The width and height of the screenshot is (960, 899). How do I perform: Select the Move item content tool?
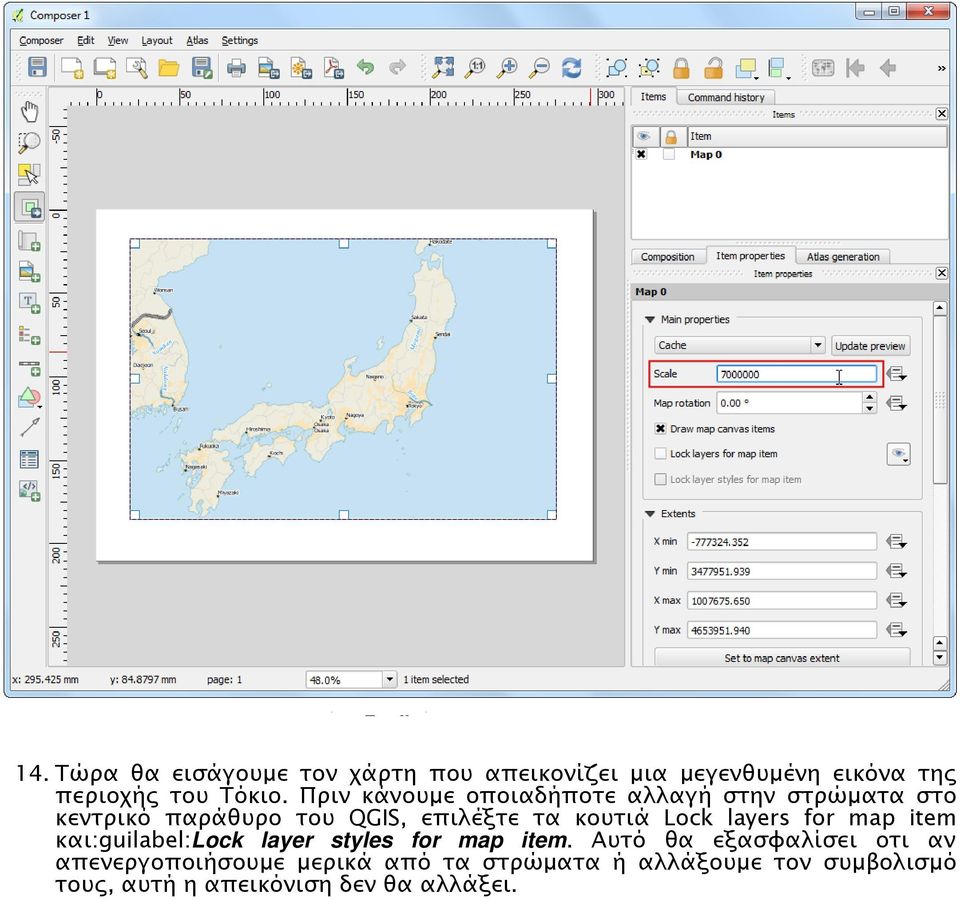click(29, 208)
